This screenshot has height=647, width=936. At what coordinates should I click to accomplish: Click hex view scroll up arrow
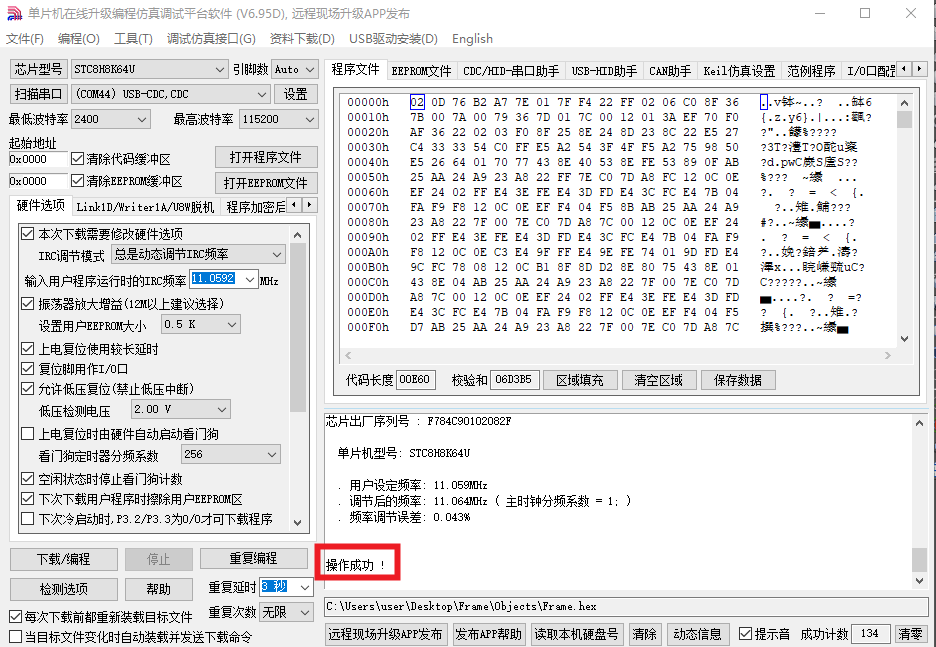click(904, 103)
